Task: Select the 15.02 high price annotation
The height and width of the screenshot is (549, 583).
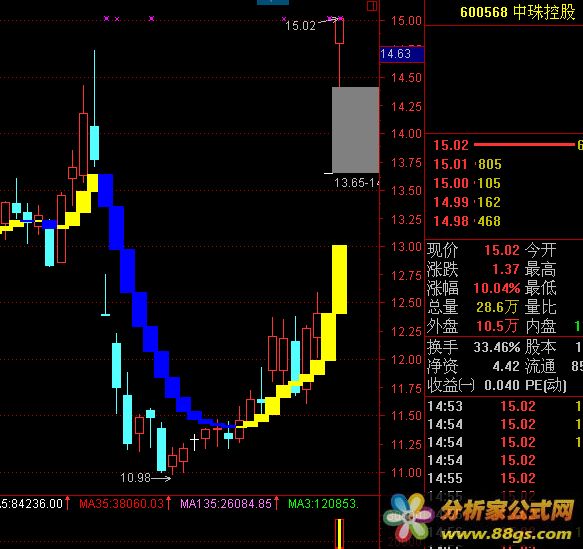Action: pyautogui.click(x=300, y=26)
